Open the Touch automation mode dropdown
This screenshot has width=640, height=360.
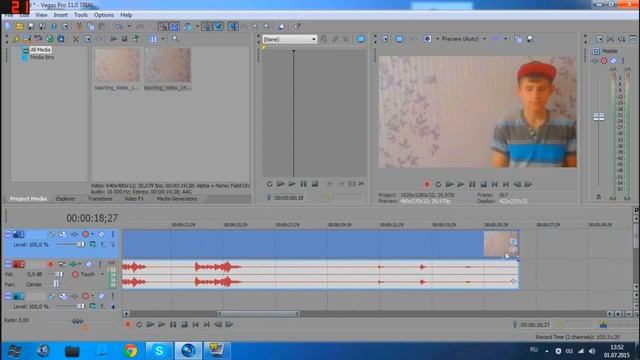[x=102, y=275]
